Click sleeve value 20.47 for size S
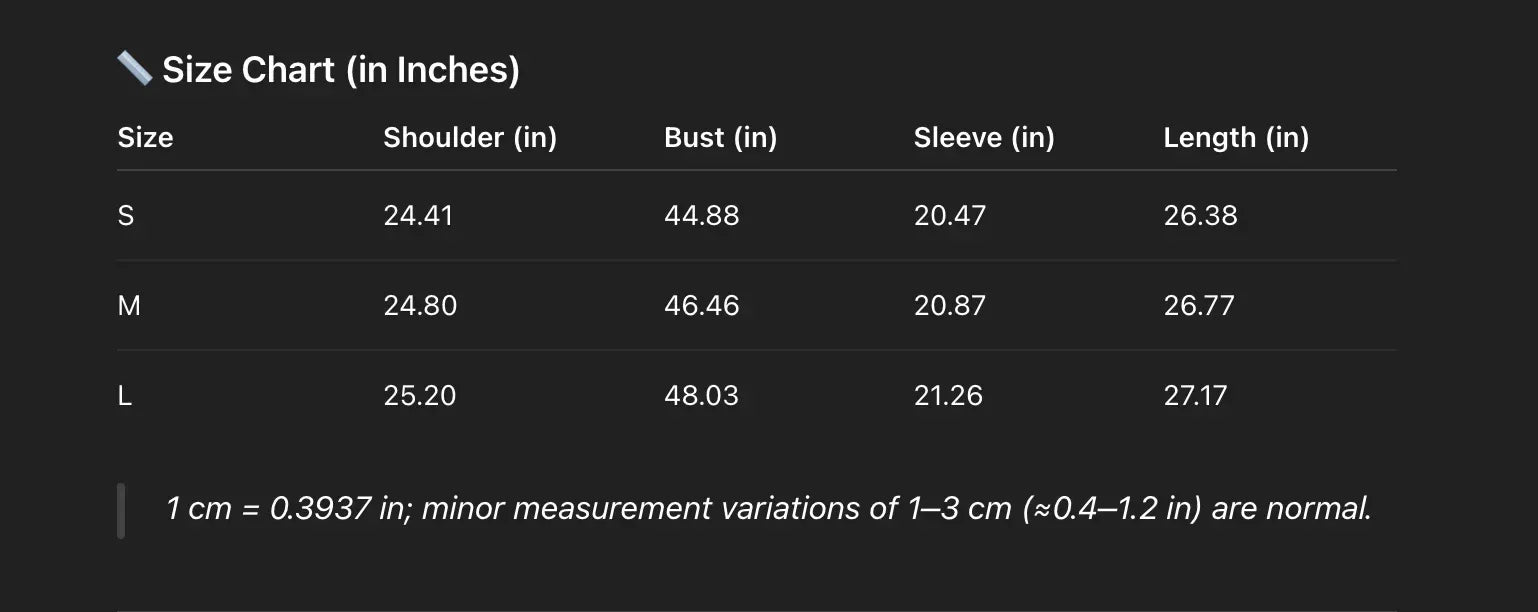Screen dimensions: 1538x612 [949, 215]
